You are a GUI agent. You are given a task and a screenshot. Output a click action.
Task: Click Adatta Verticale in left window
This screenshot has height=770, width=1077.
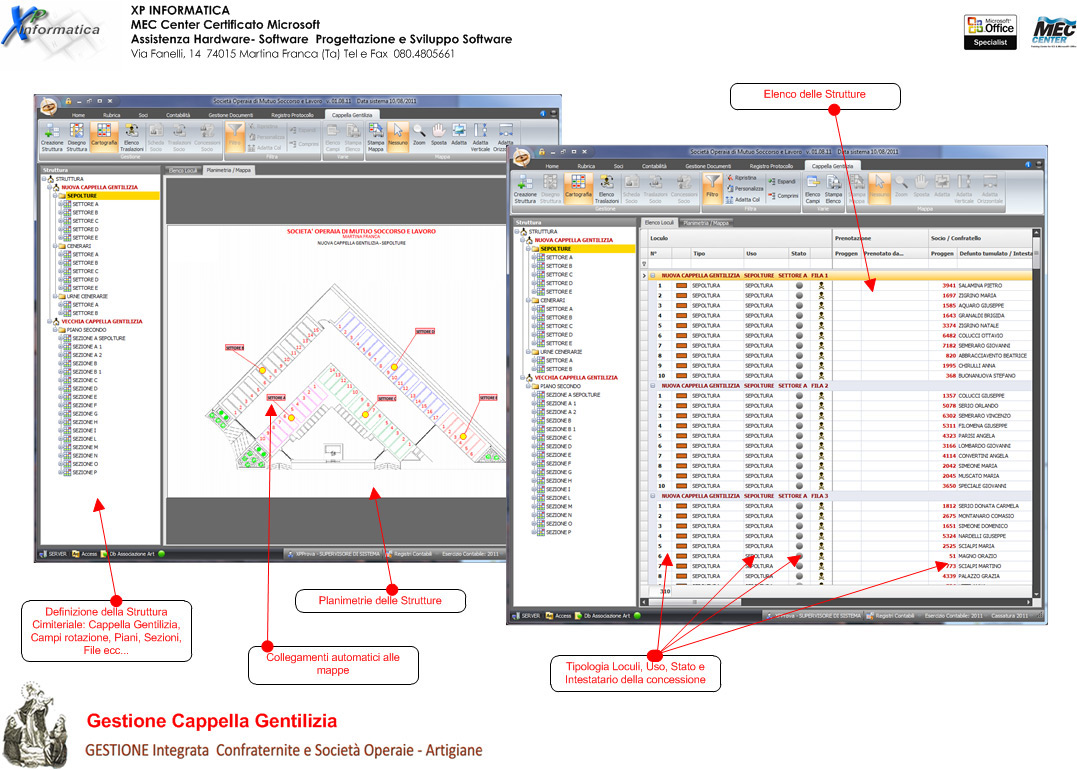(x=481, y=133)
